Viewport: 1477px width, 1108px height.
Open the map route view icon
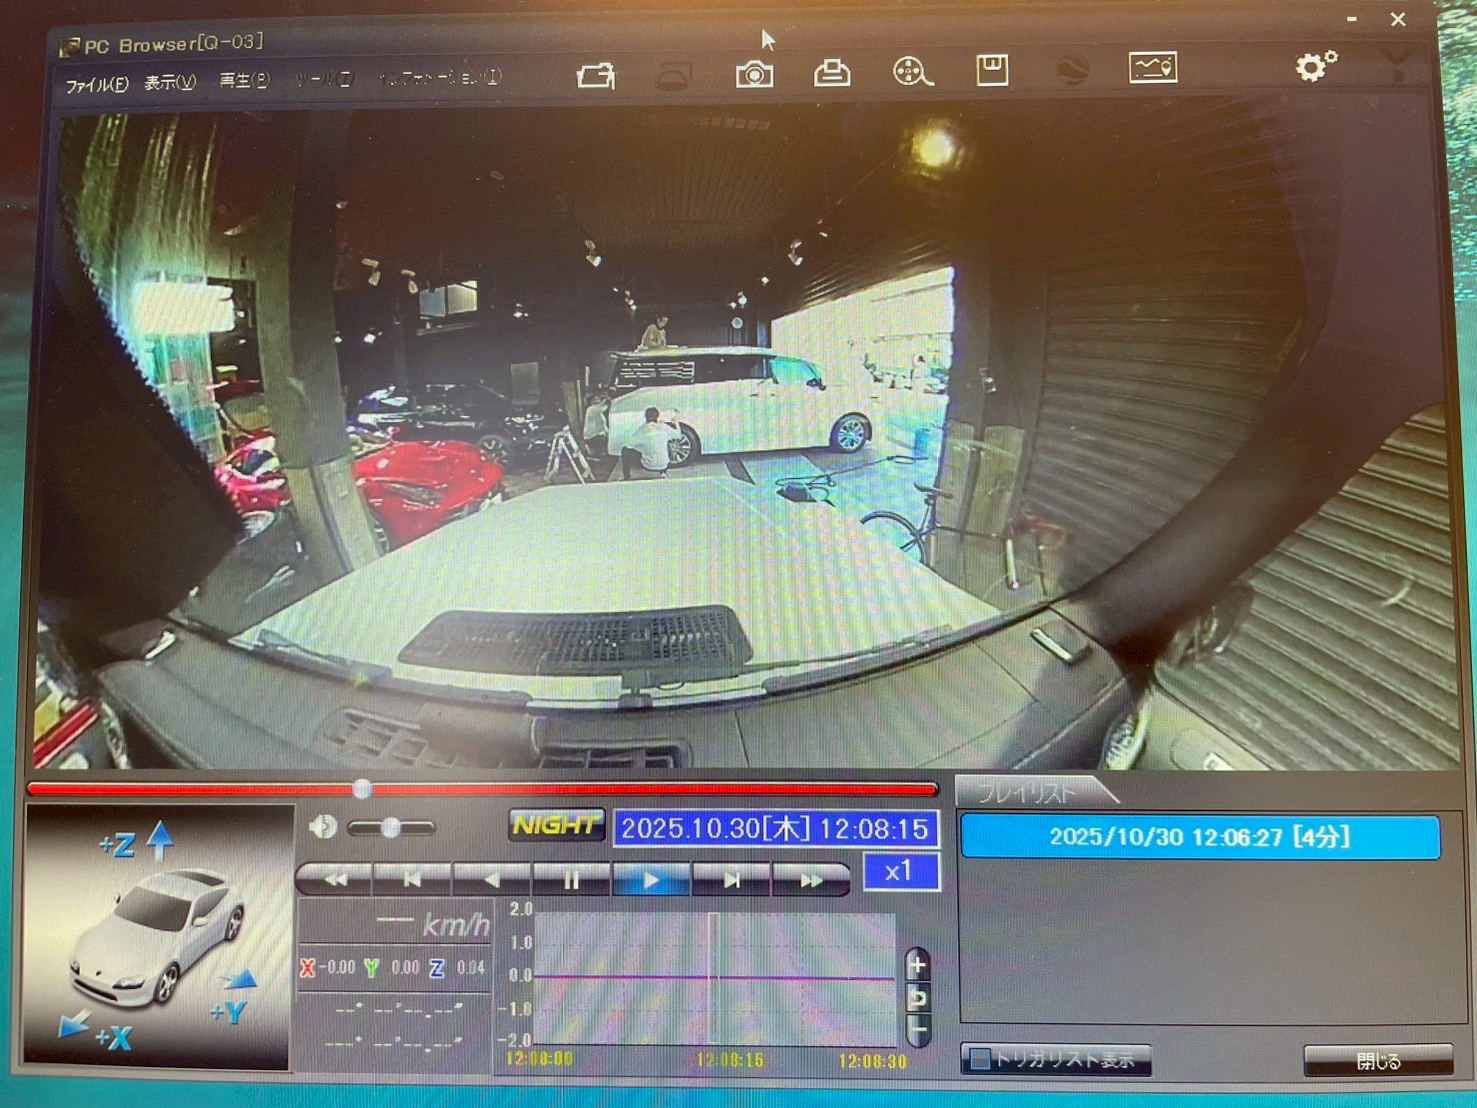pyautogui.click(x=1152, y=68)
